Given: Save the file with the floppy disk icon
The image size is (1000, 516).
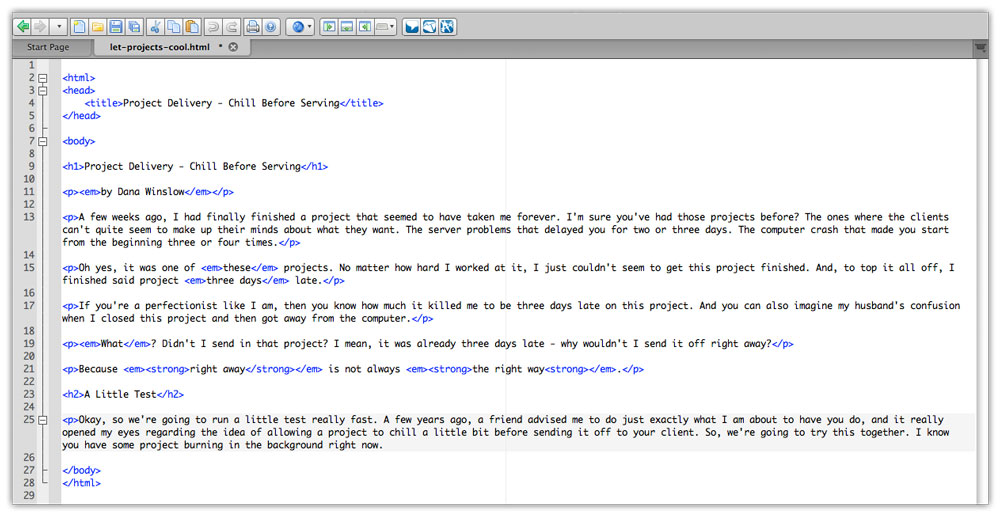Looking at the screenshot, I should click(116, 26).
